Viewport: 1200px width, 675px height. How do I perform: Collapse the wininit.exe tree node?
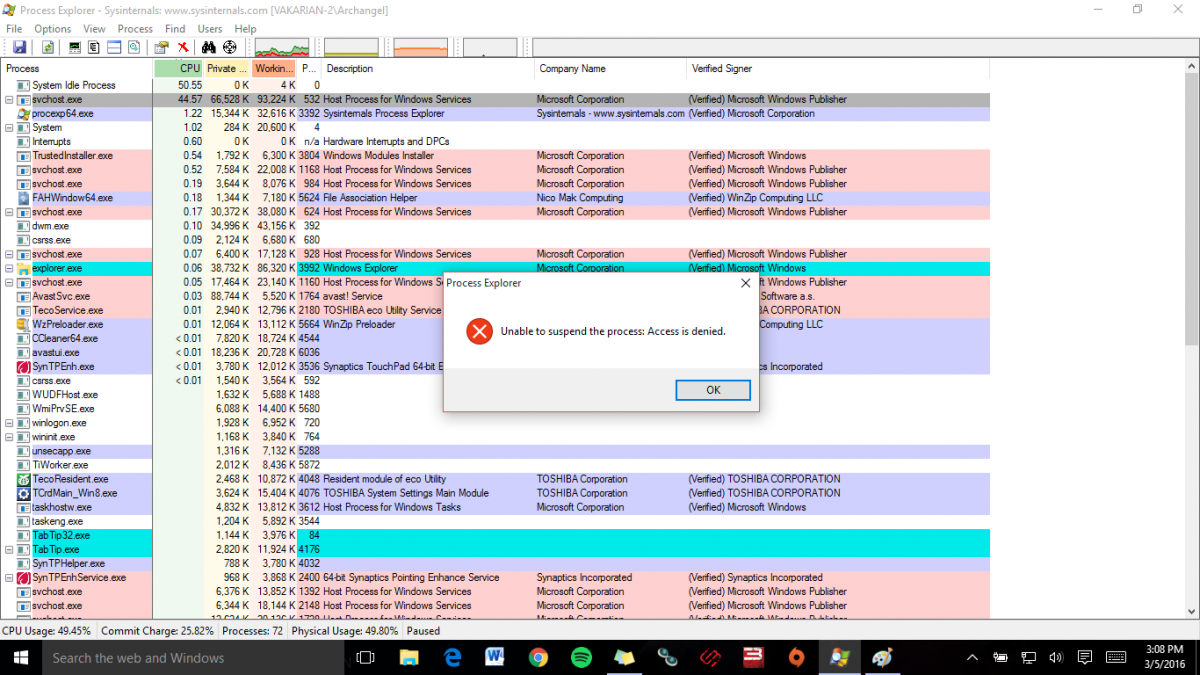pyautogui.click(x=9, y=437)
